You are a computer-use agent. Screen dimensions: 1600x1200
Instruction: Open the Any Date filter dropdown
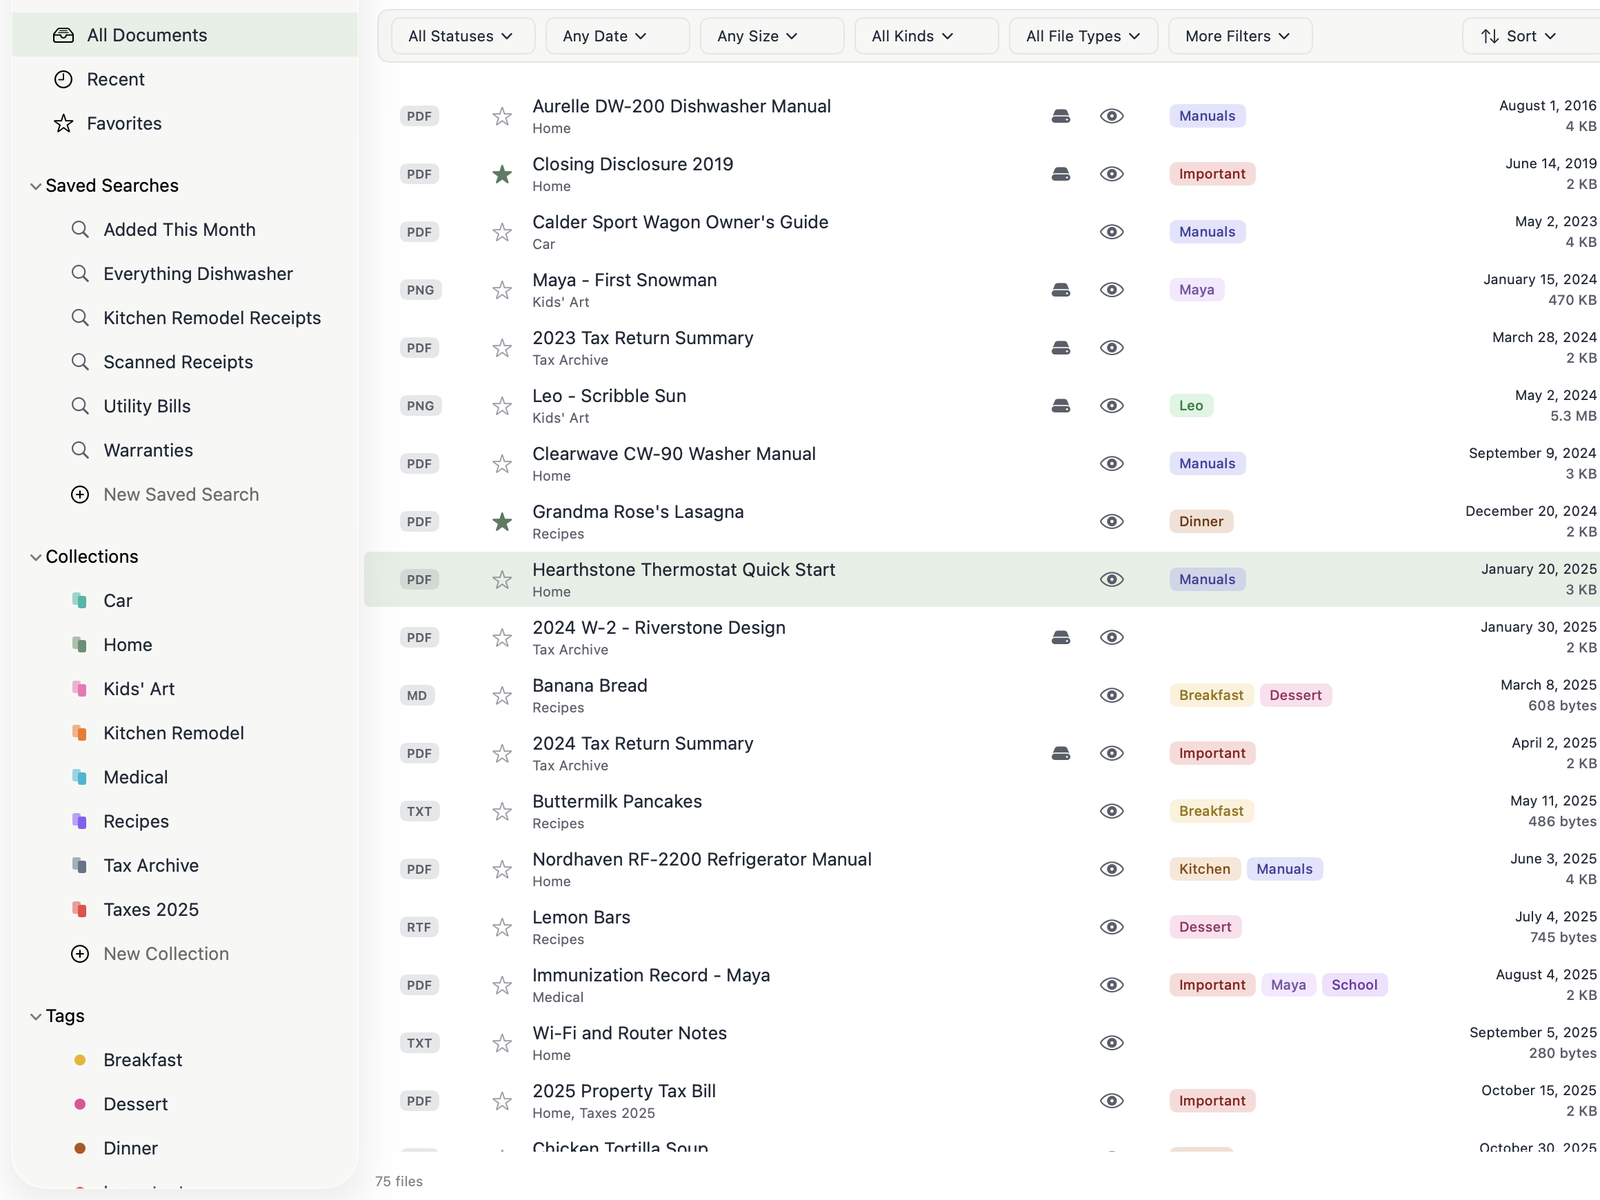(x=617, y=36)
